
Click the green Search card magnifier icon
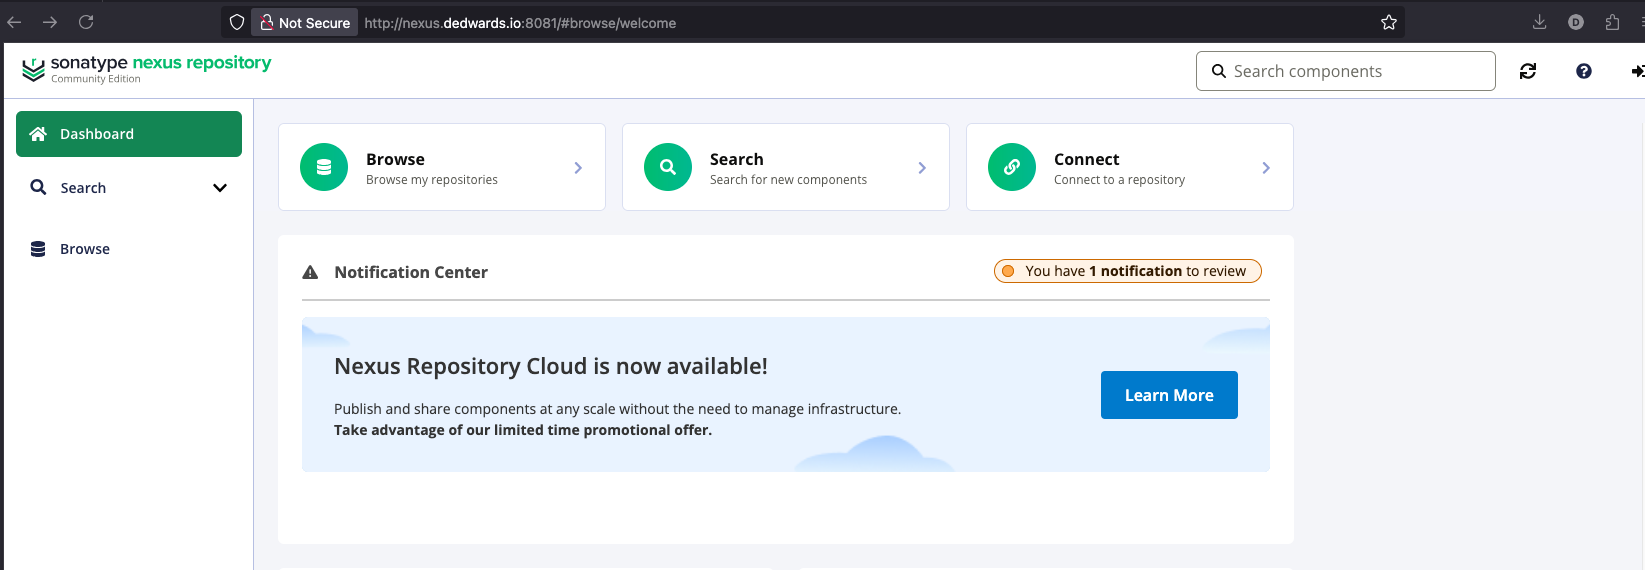(x=668, y=167)
